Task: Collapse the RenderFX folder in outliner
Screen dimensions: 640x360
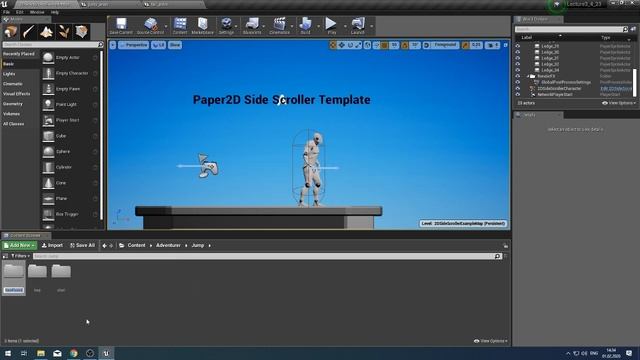Action: [528, 76]
